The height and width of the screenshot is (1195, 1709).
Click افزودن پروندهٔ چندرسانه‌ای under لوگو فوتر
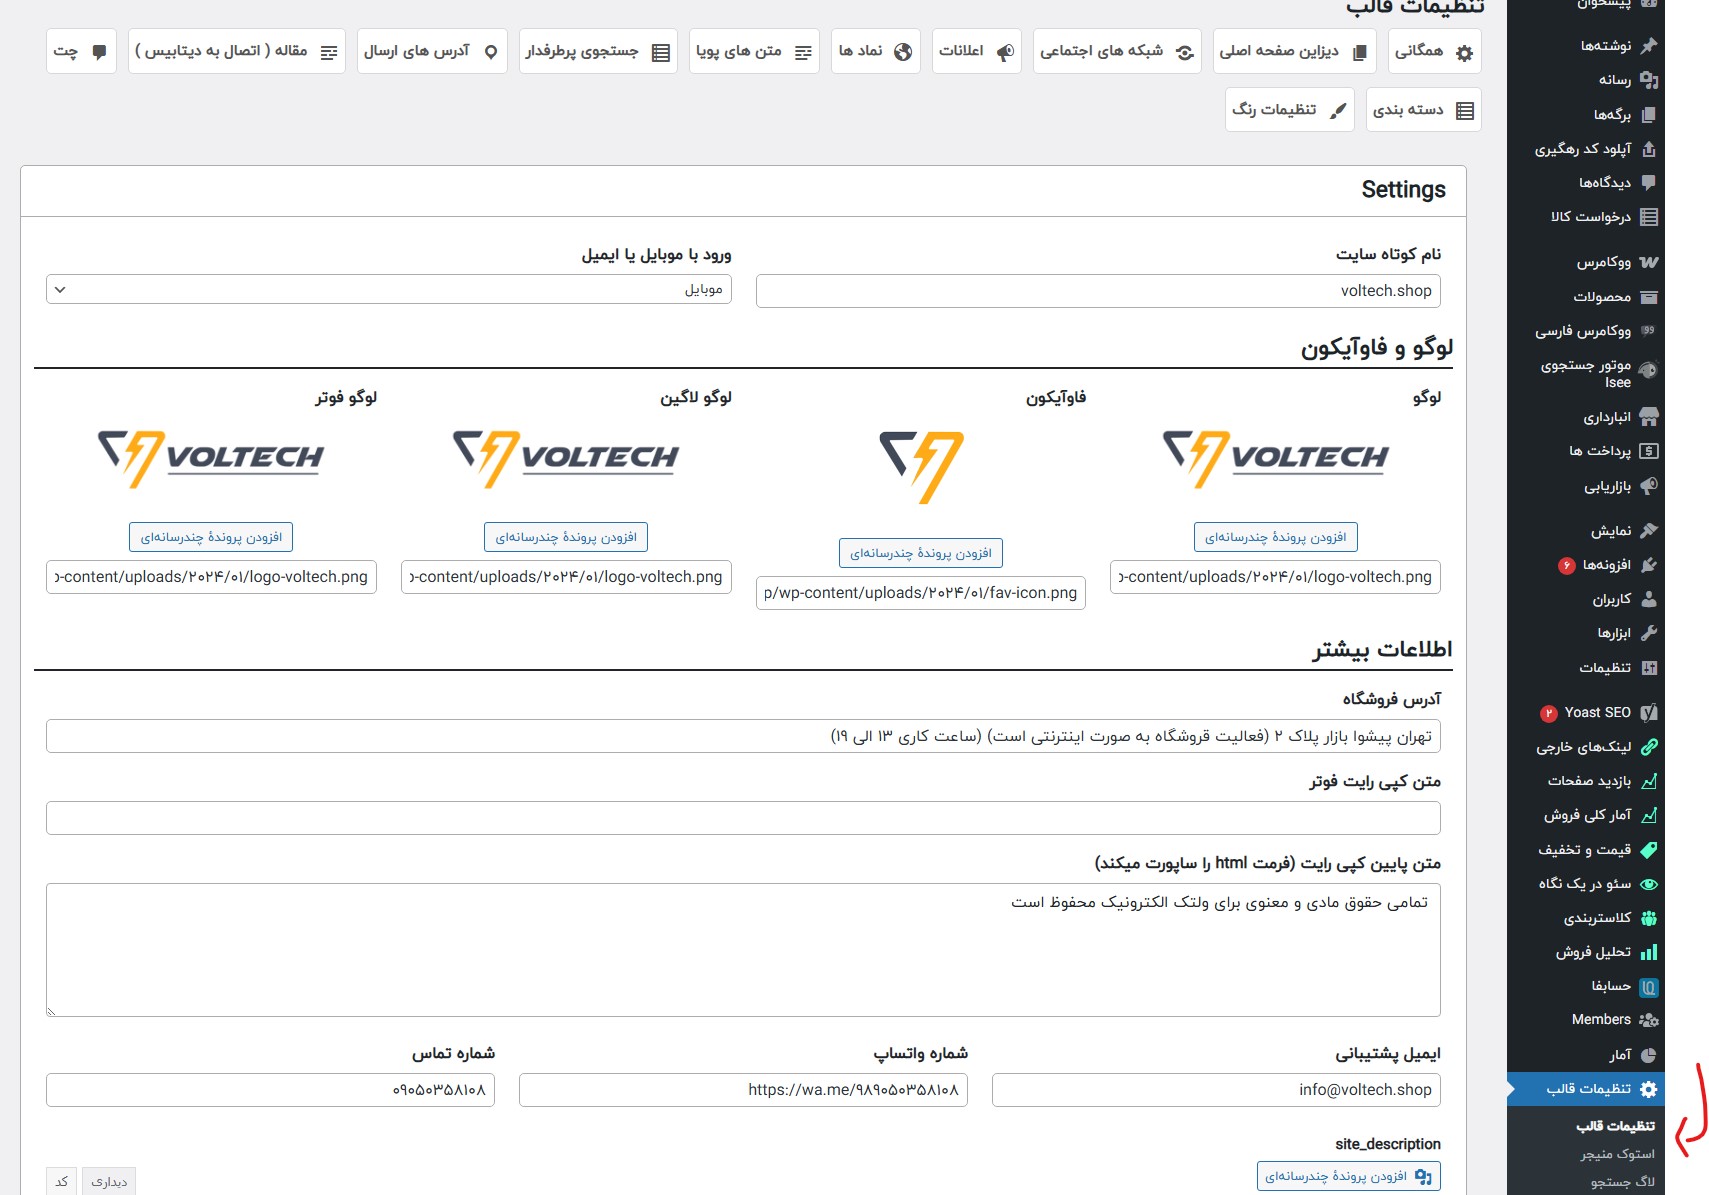211,537
